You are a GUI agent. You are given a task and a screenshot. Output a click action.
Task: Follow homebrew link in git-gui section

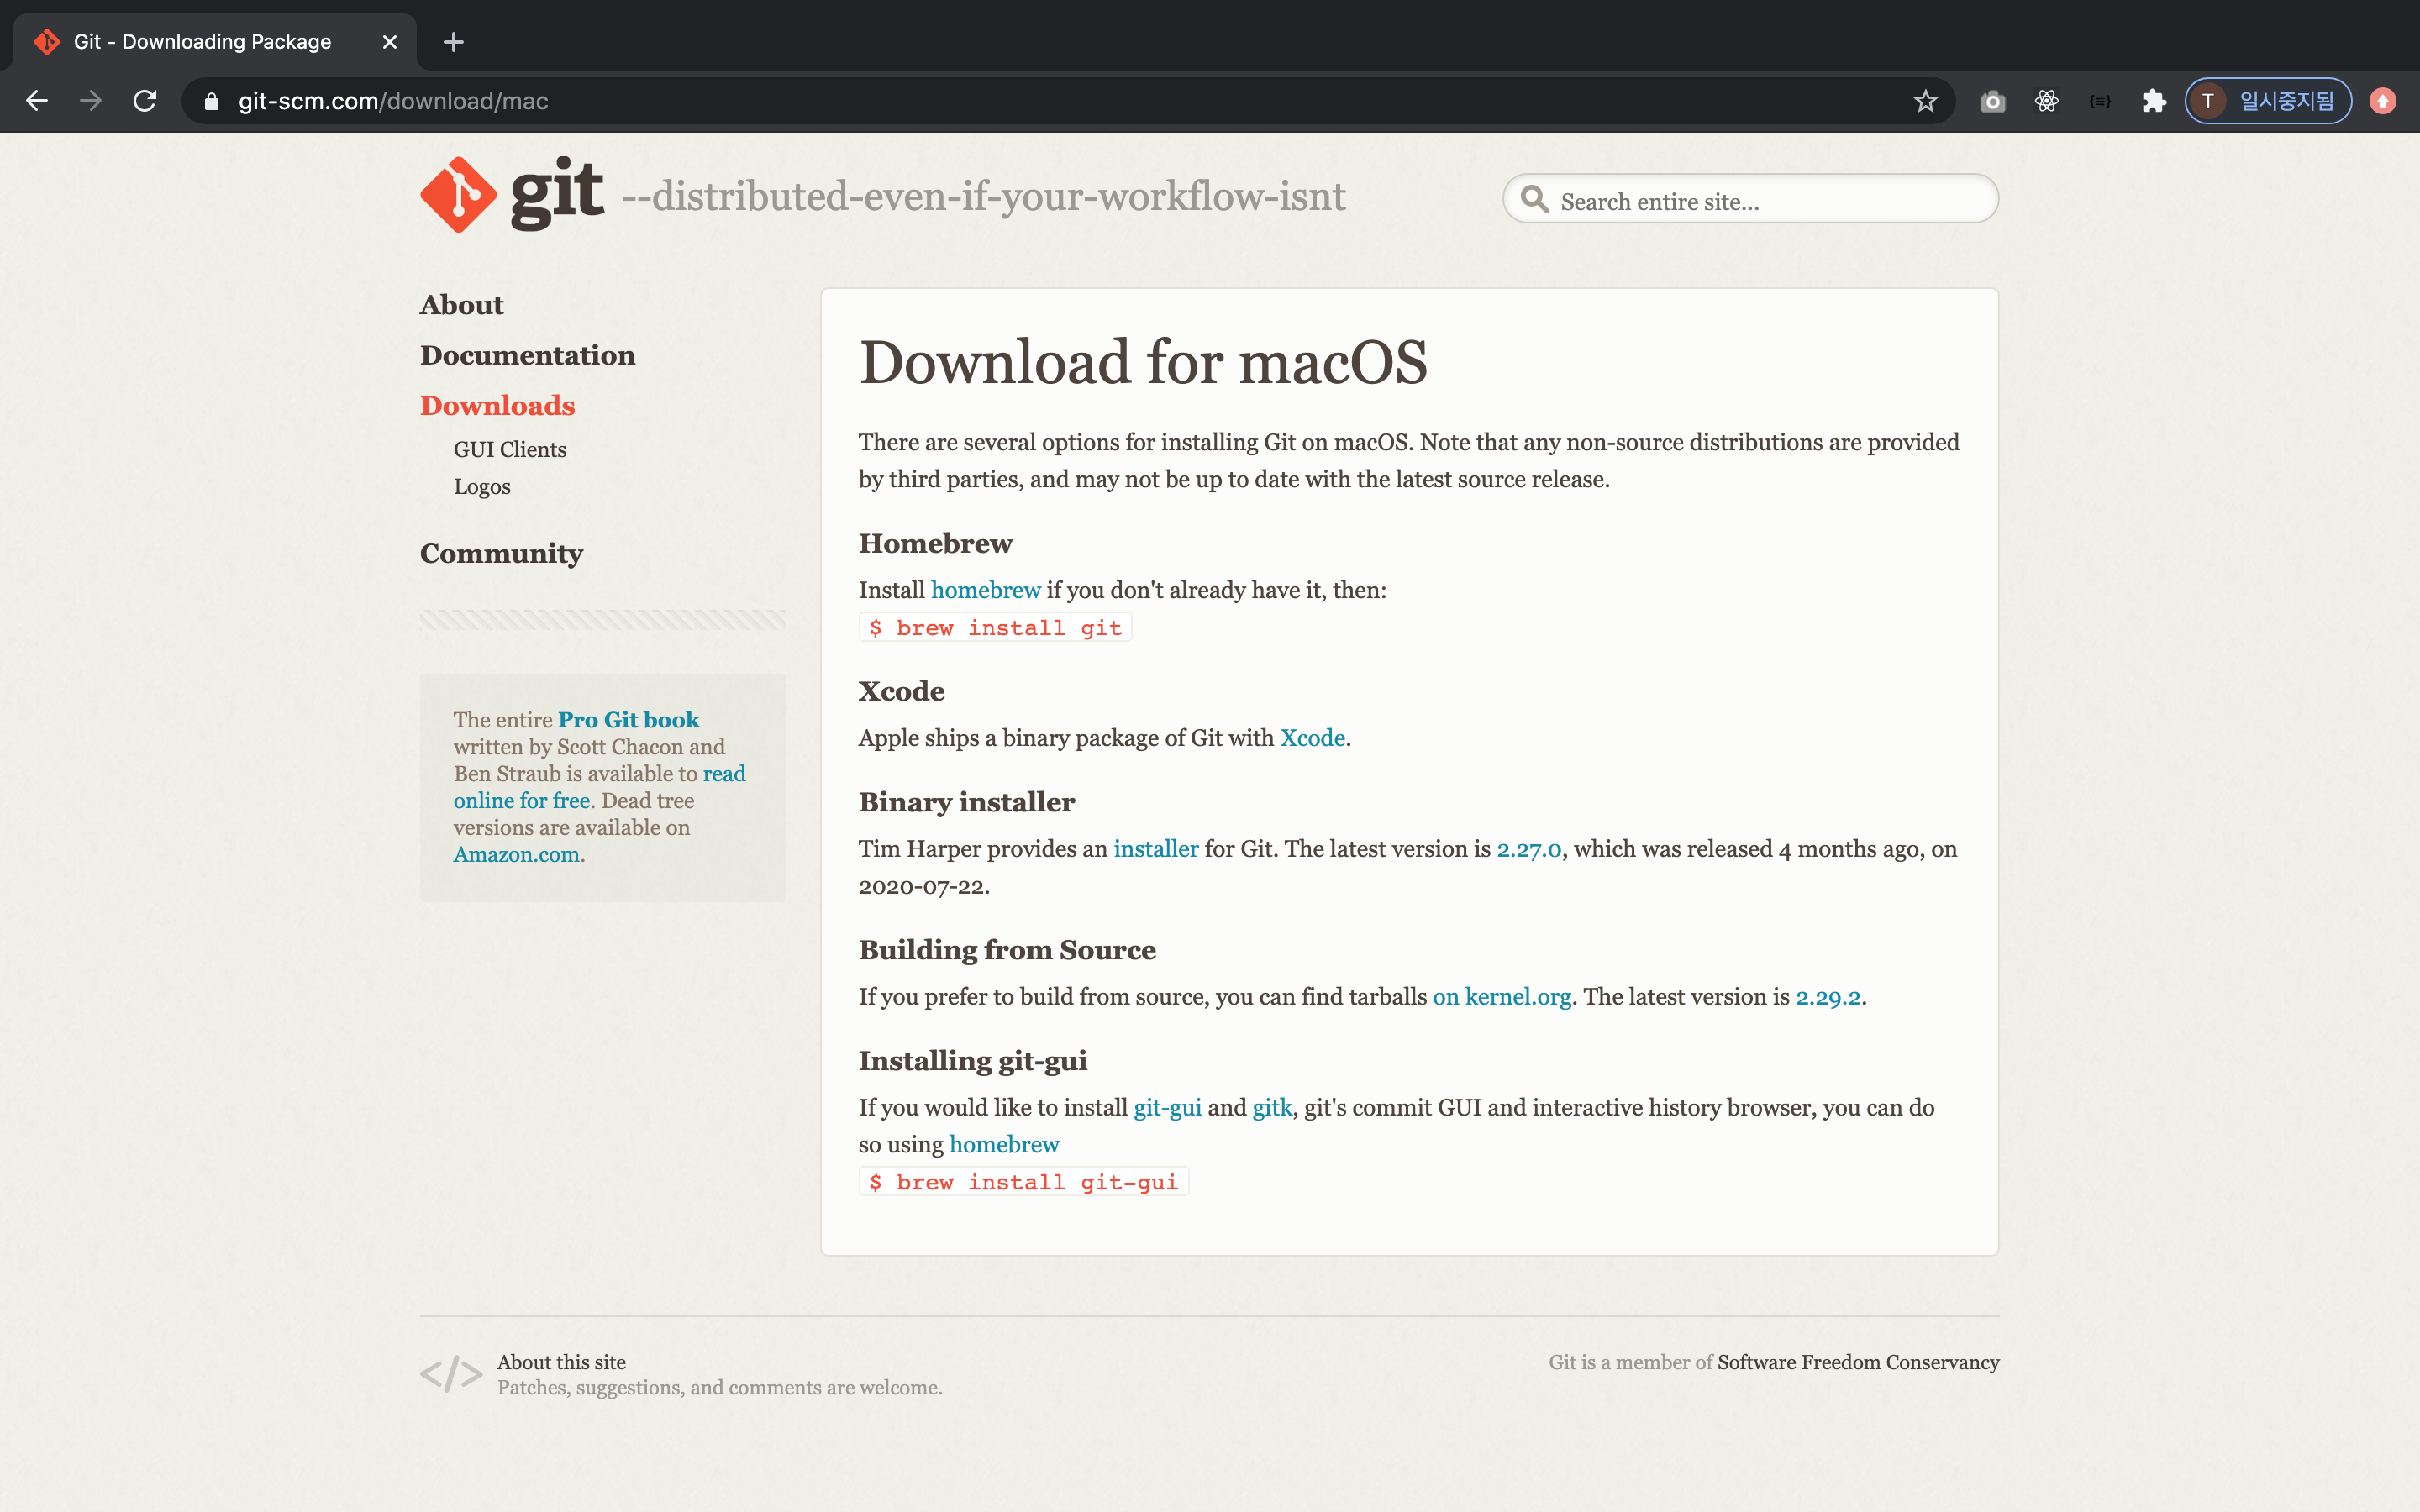click(x=1004, y=1145)
